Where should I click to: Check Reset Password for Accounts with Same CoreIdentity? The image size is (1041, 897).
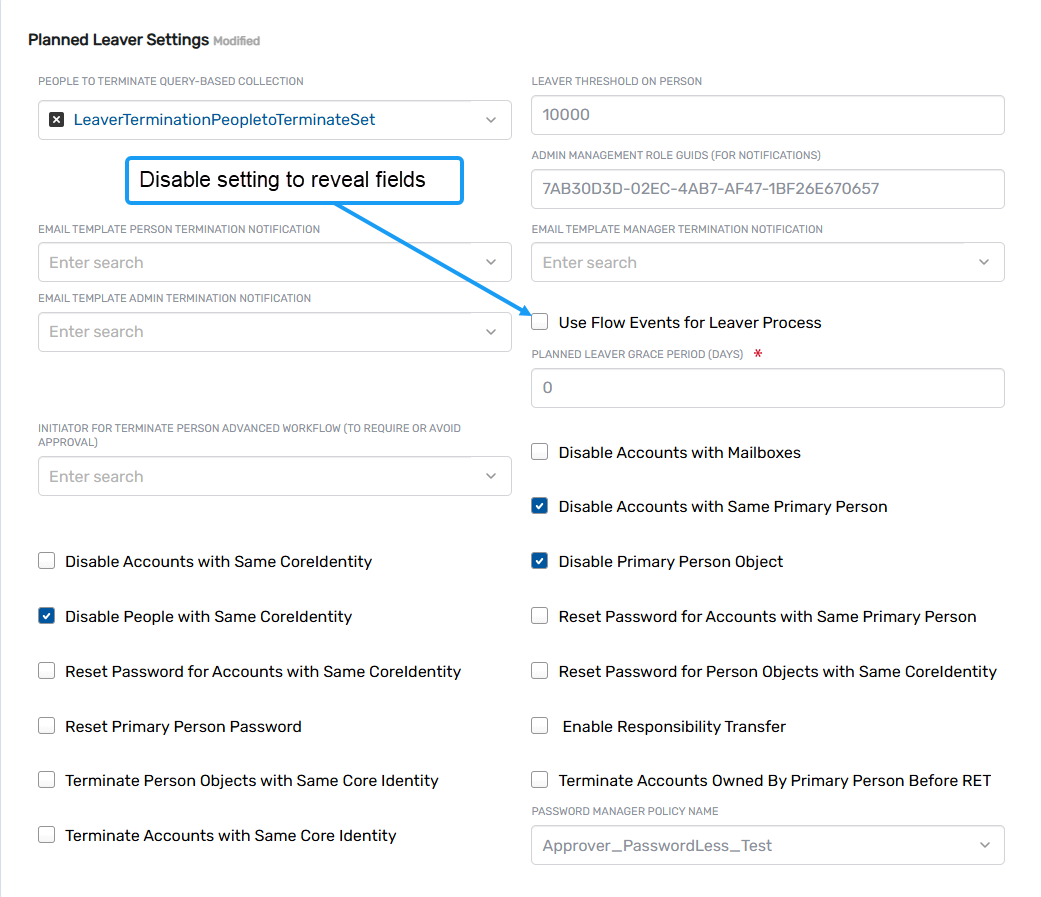pos(46,671)
